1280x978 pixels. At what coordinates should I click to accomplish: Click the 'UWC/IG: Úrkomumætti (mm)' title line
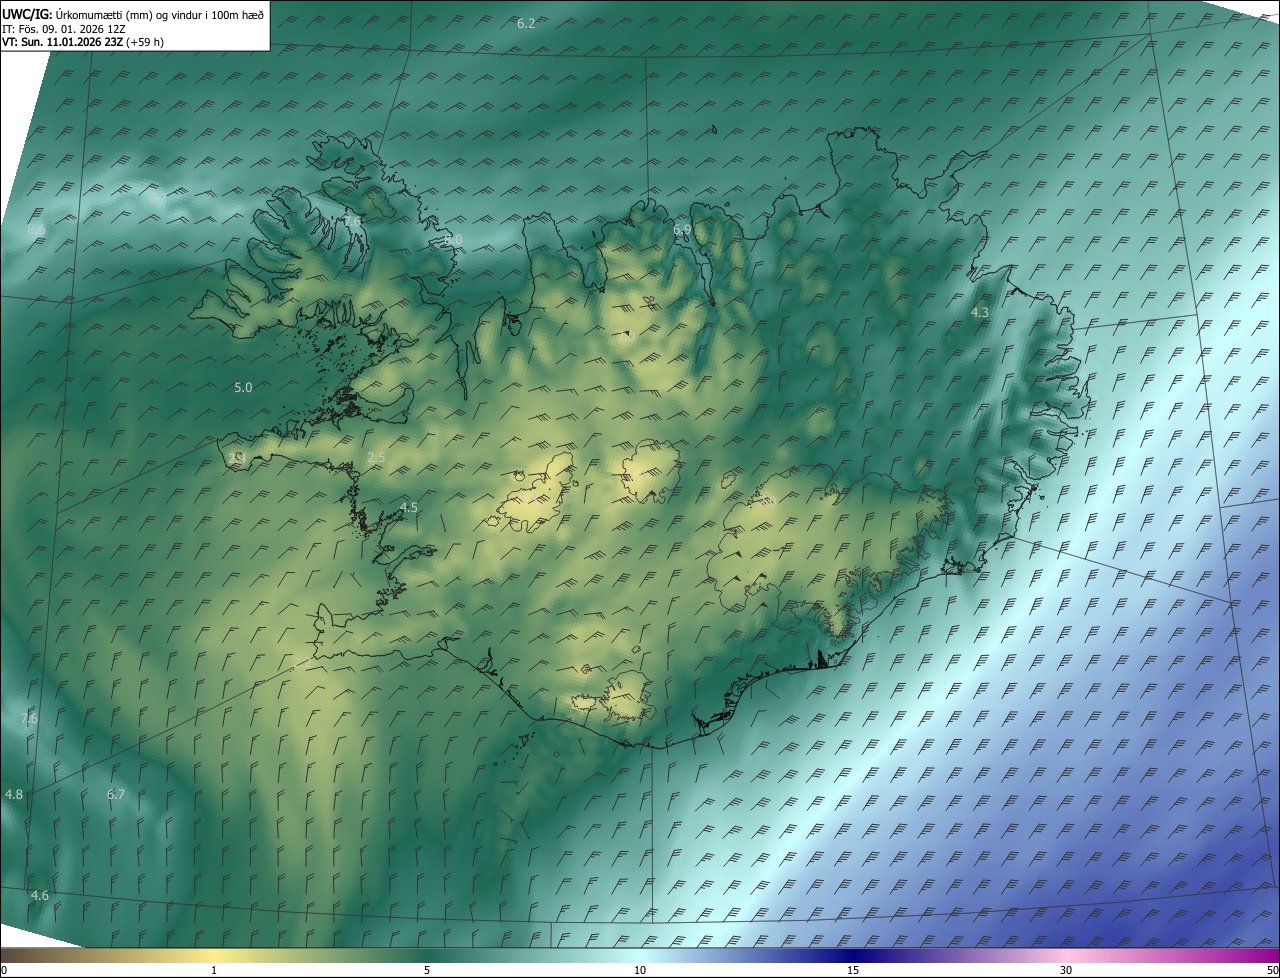133,14
